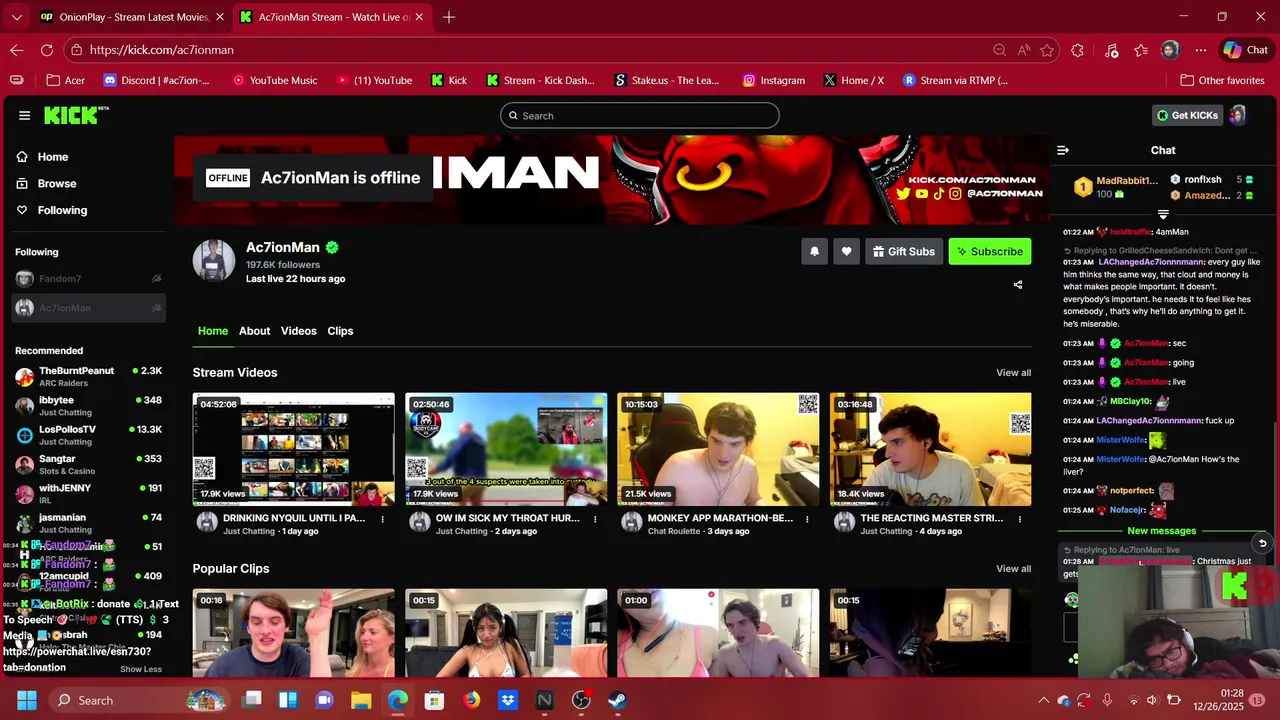Image resolution: width=1280 pixels, height=720 pixels.
Task: Open LosPollosTV recommended channel
Action: coord(88,435)
